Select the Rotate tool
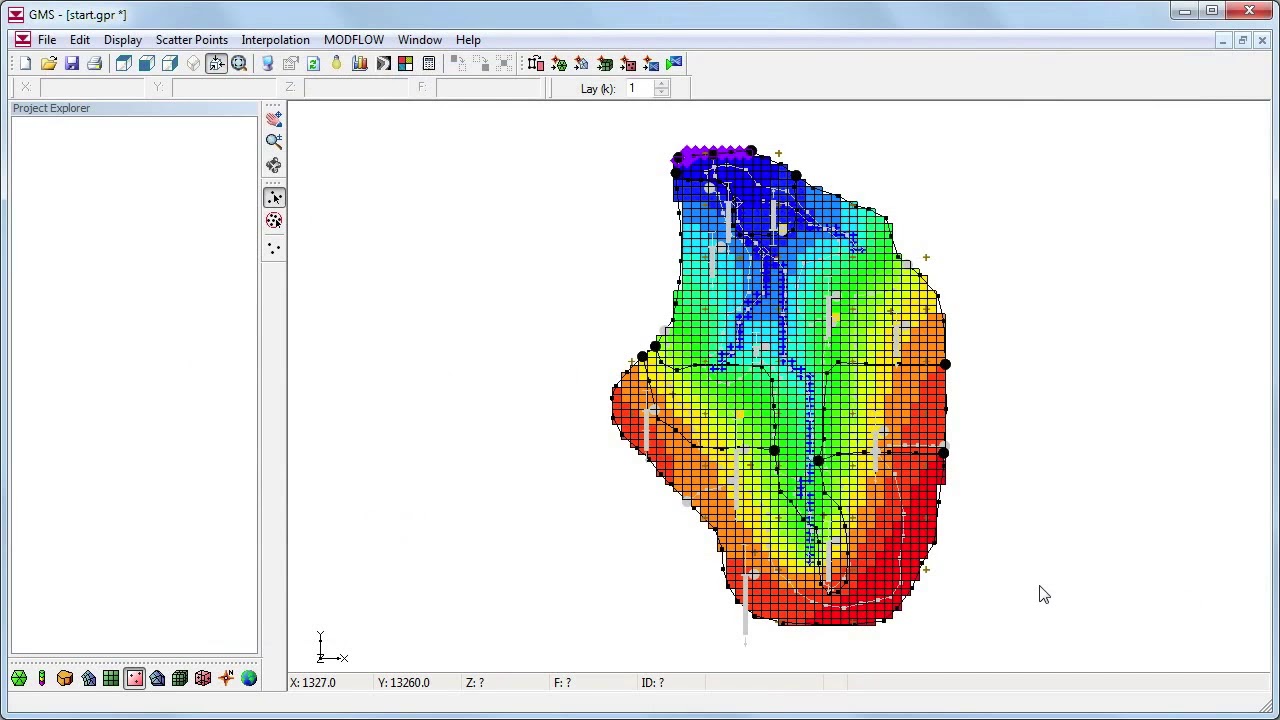The image size is (1280, 720). [x=274, y=165]
